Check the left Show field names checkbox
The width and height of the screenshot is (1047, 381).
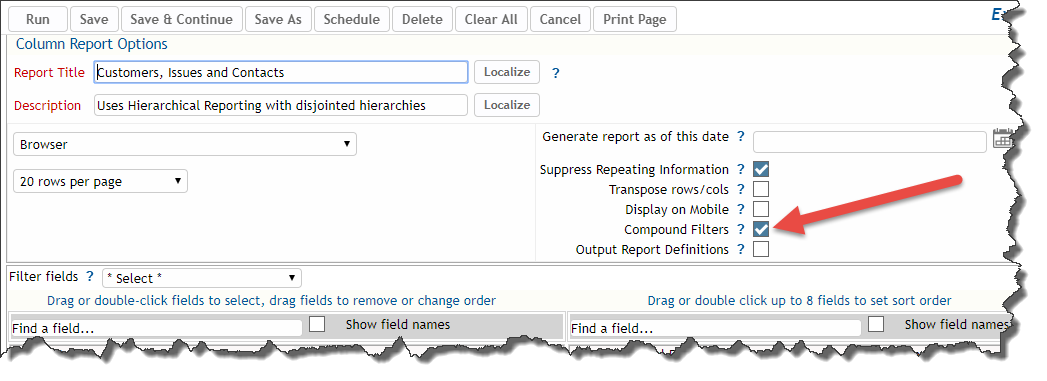317,324
